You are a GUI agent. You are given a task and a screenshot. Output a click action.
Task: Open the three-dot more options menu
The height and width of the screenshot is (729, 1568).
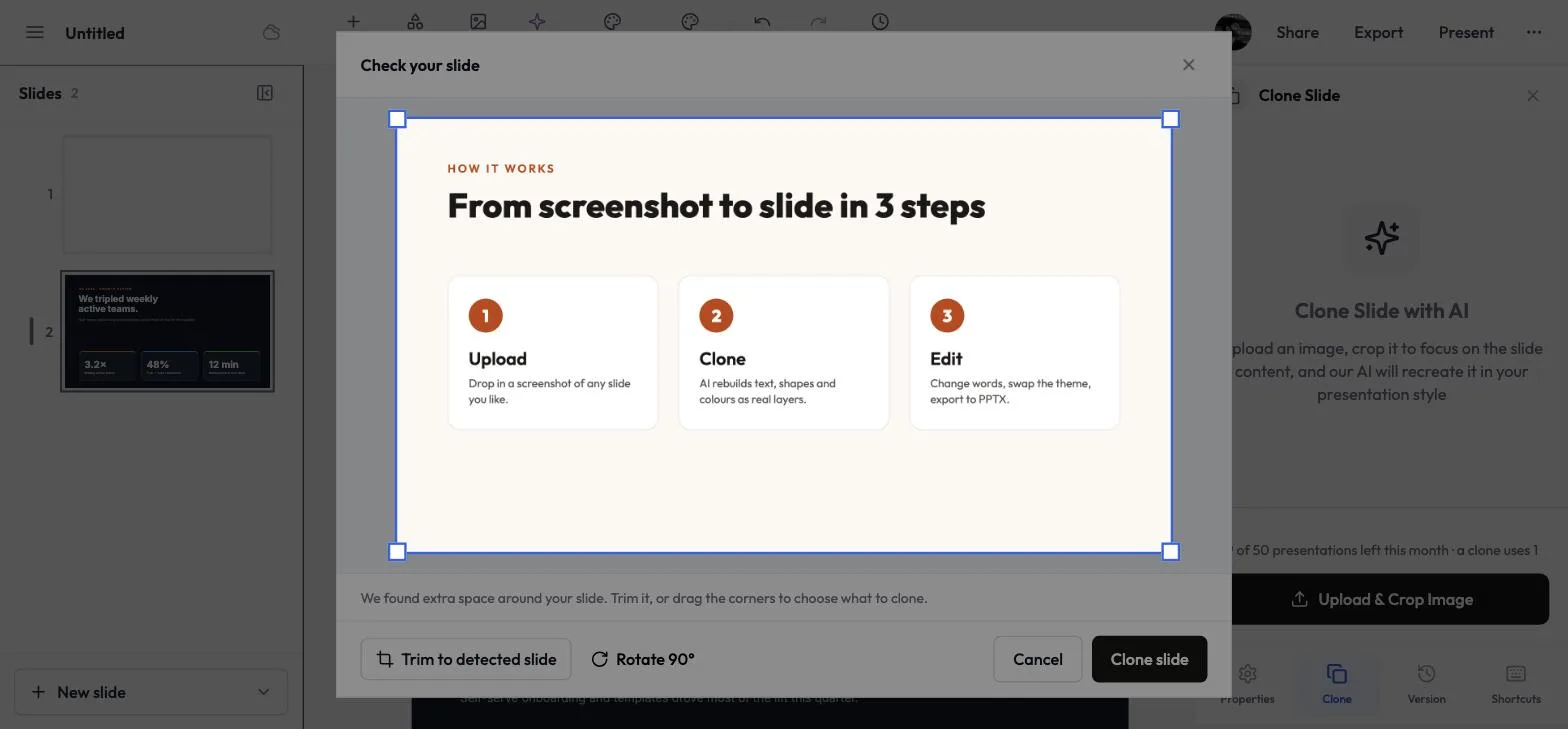(x=1534, y=32)
